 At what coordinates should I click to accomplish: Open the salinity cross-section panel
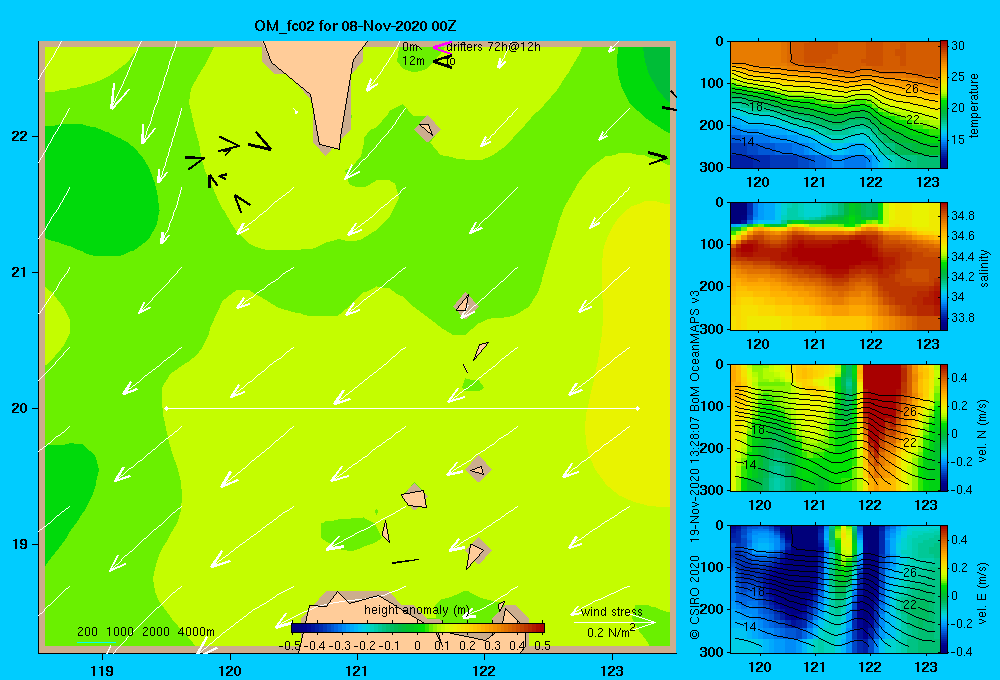point(835,266)
